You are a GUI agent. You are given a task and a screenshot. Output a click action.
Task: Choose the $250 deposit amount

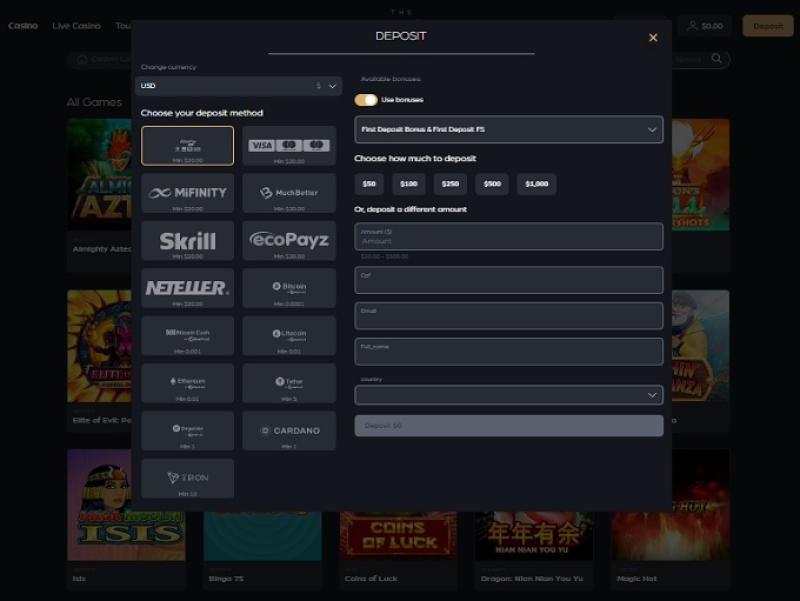[x=450, y=184]
